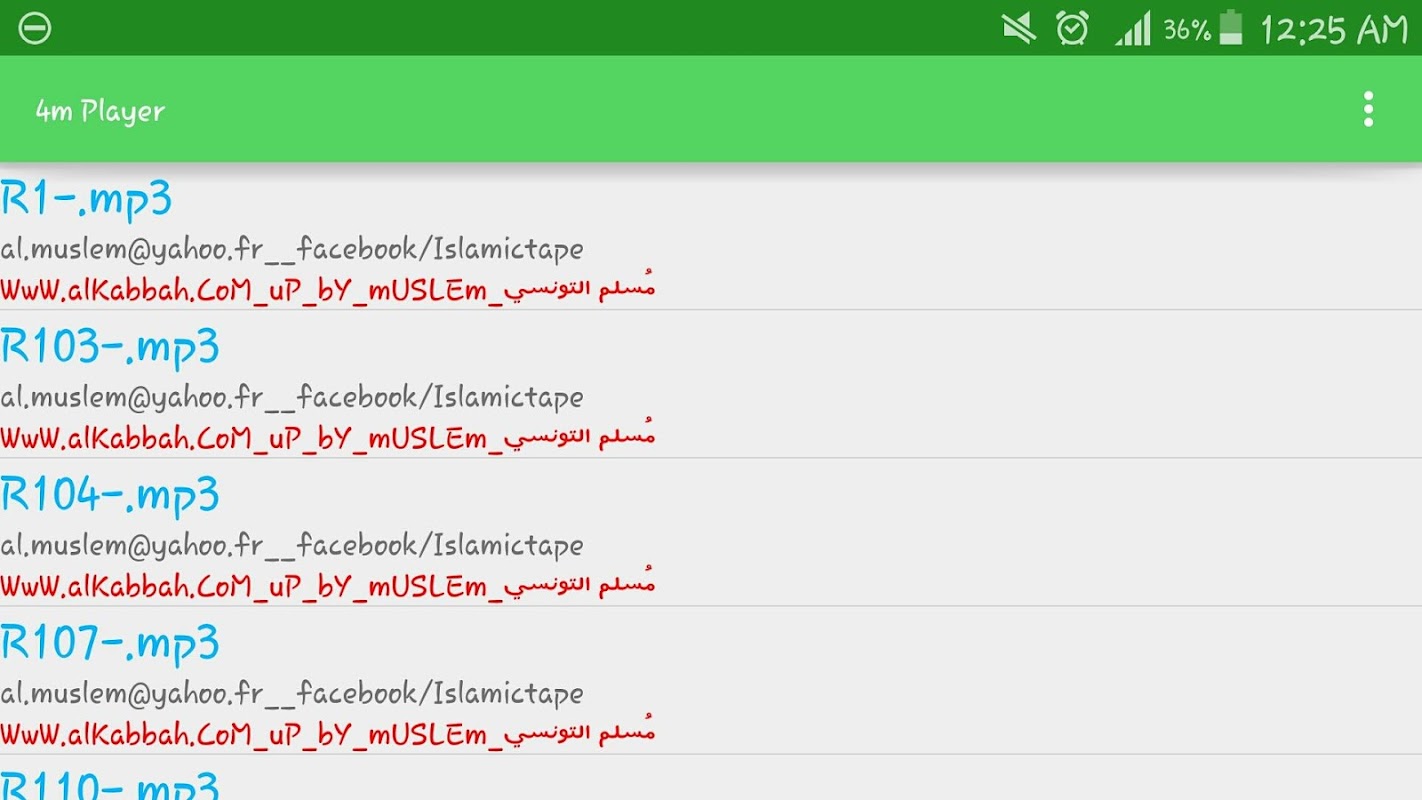Tap the red album text under R1-.mp3
Image resolution: width=1422 pixels, height=800 pixels.
point(328,289)
